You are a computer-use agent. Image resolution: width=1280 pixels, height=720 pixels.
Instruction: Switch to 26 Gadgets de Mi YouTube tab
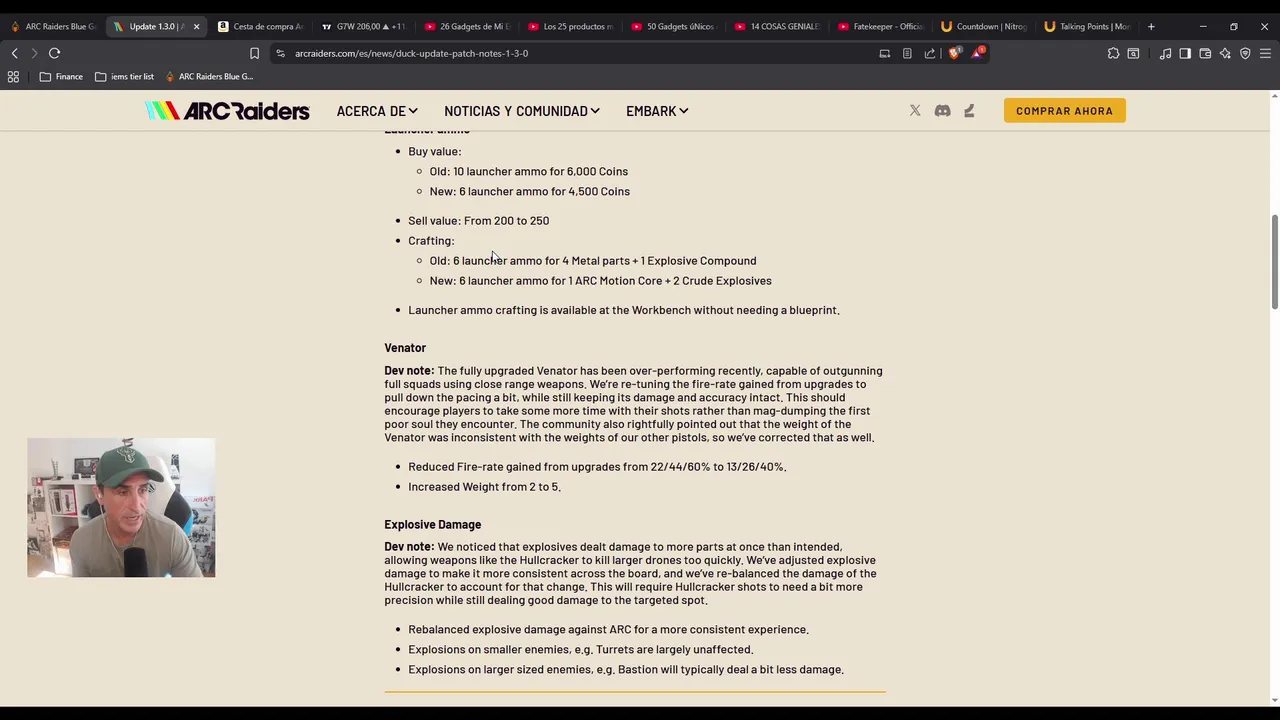467,26
